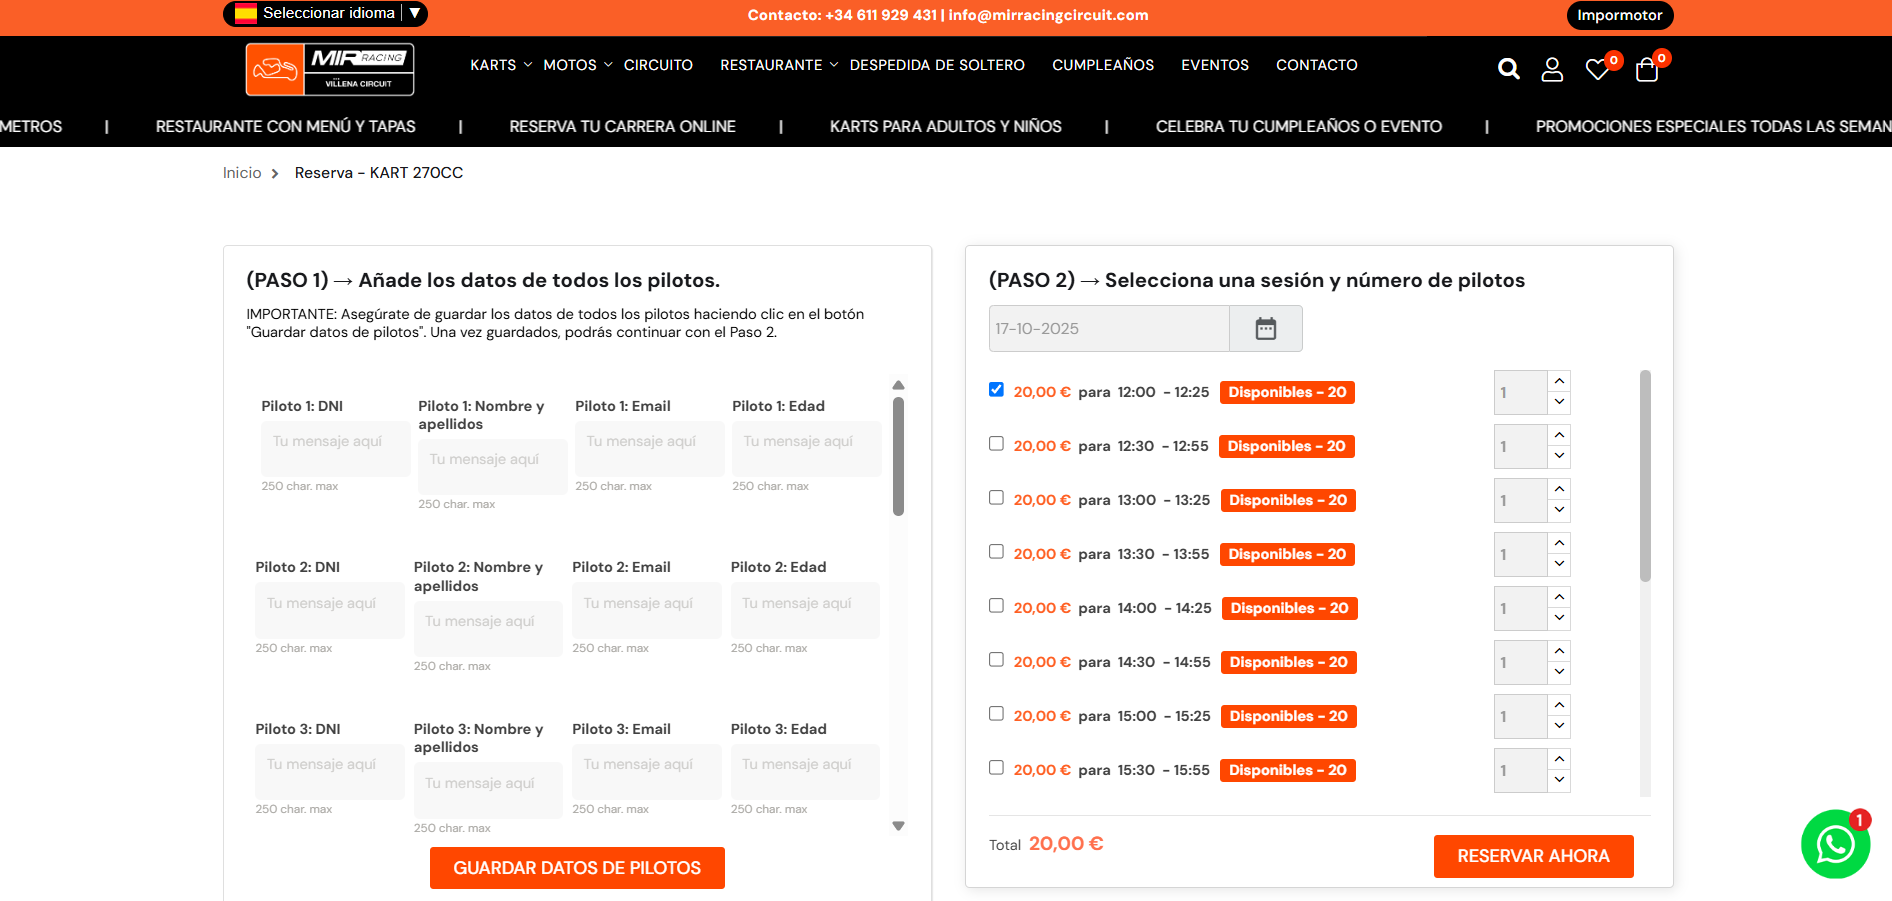Image resolution: width=1892 pixels, height=901 pixels.
Task: Open the CONTACTO menu item
Action: 1316,65
